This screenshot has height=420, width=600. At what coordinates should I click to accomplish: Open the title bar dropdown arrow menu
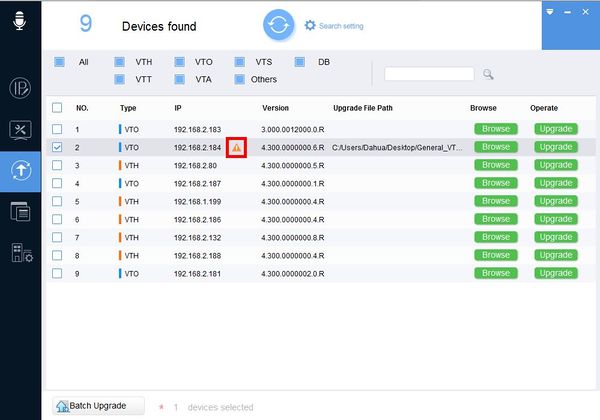pos(550,12)
